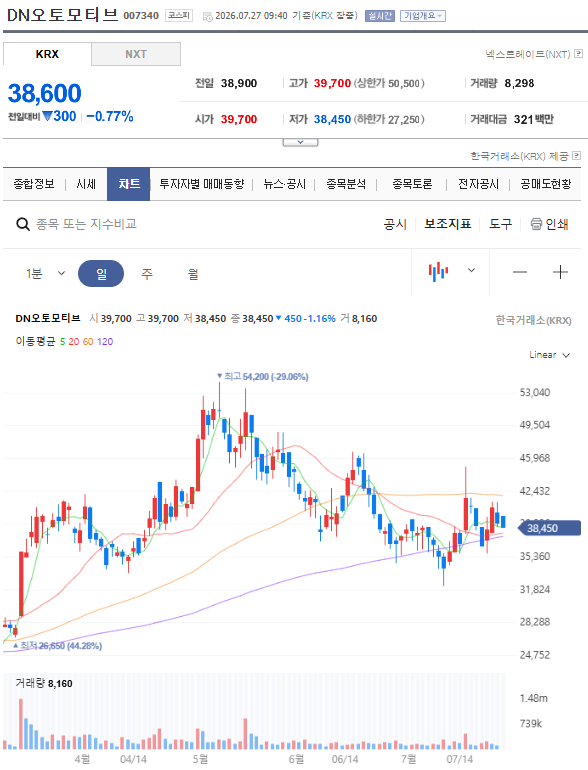Viewport: 588px width, 770px height.
Task: Zoom out the chart with minus
Action: click(520, 272)
